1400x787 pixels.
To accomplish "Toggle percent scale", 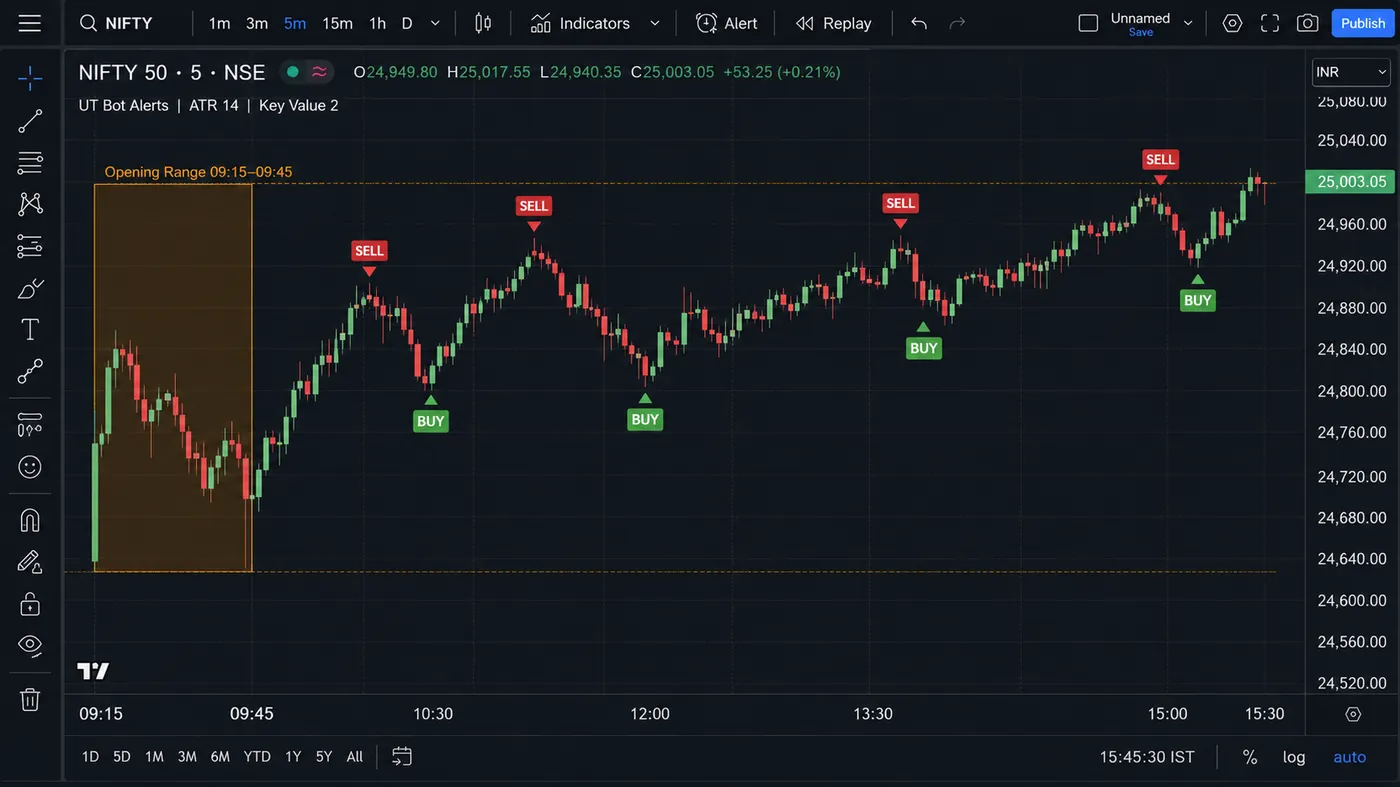I will coord(1250,757).
